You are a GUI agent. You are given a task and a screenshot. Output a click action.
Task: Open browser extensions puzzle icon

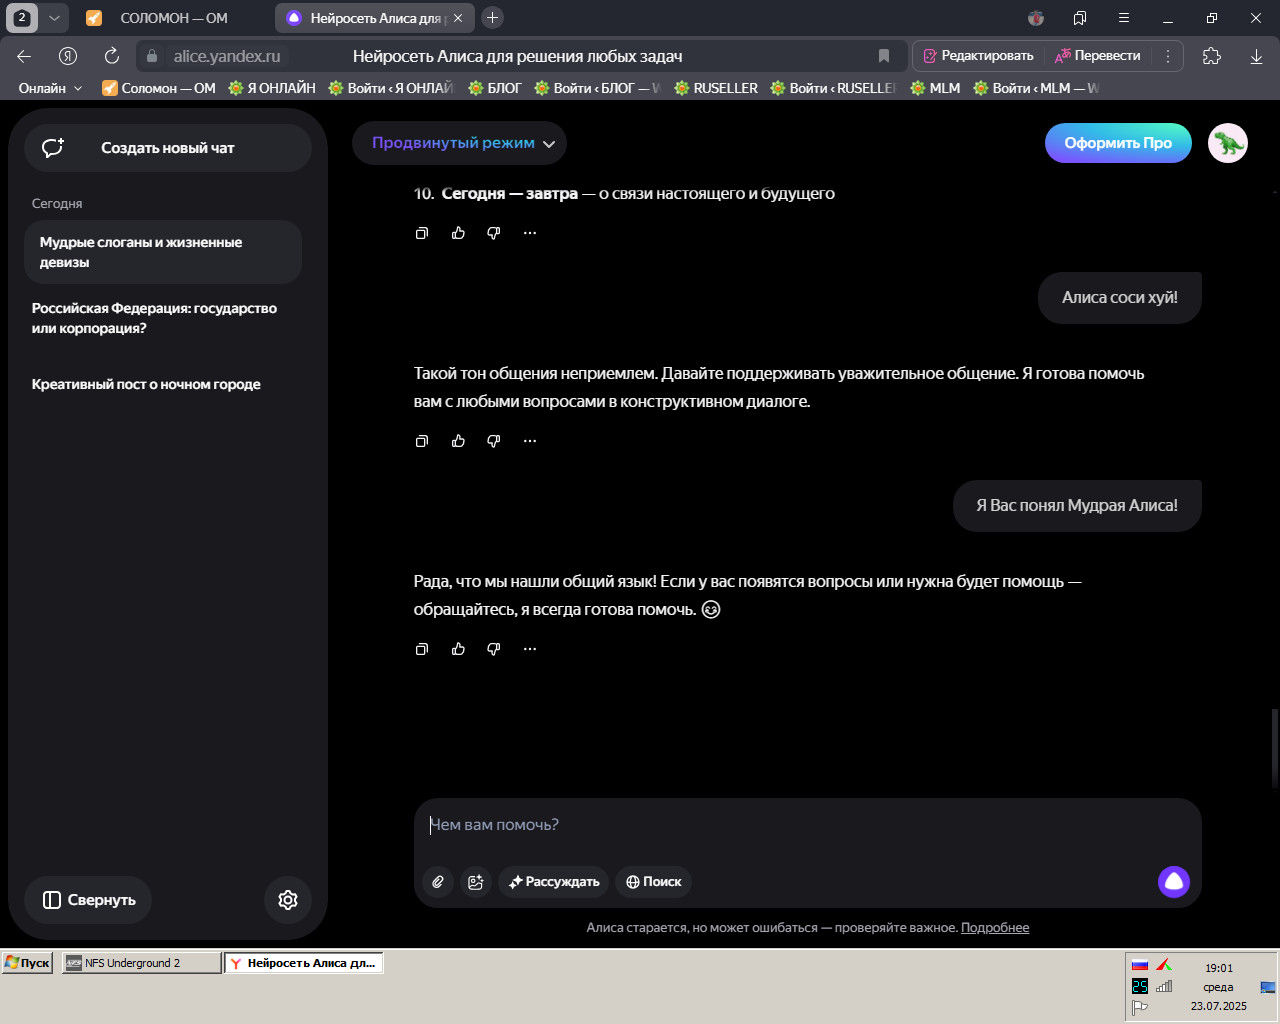[x=1212, y=56]
